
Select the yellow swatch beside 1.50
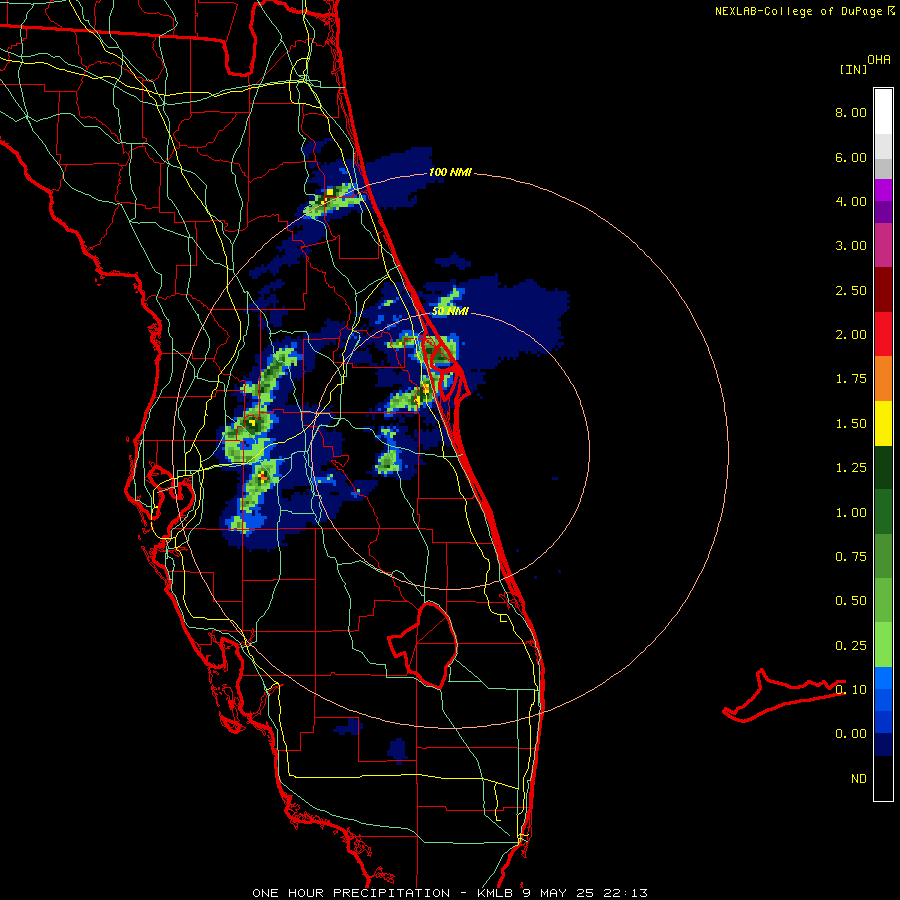tap(883, 423)
